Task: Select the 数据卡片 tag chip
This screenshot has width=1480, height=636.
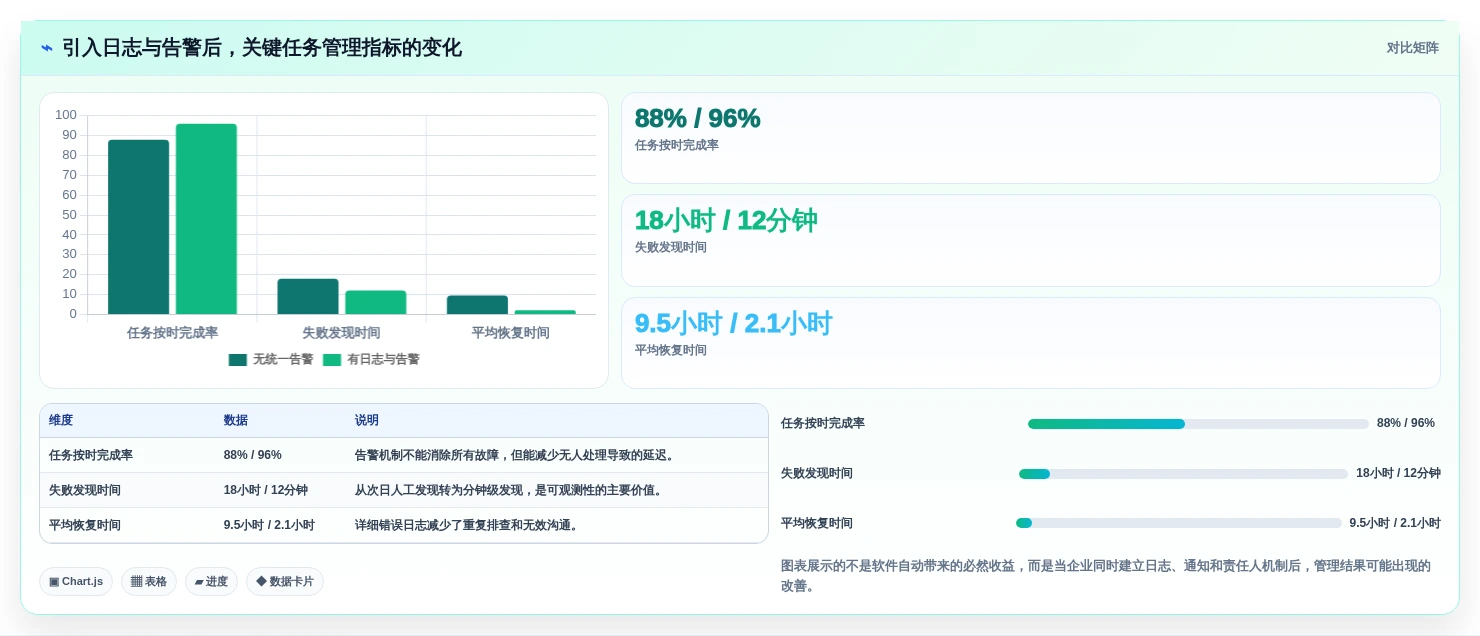Action: 285,581
